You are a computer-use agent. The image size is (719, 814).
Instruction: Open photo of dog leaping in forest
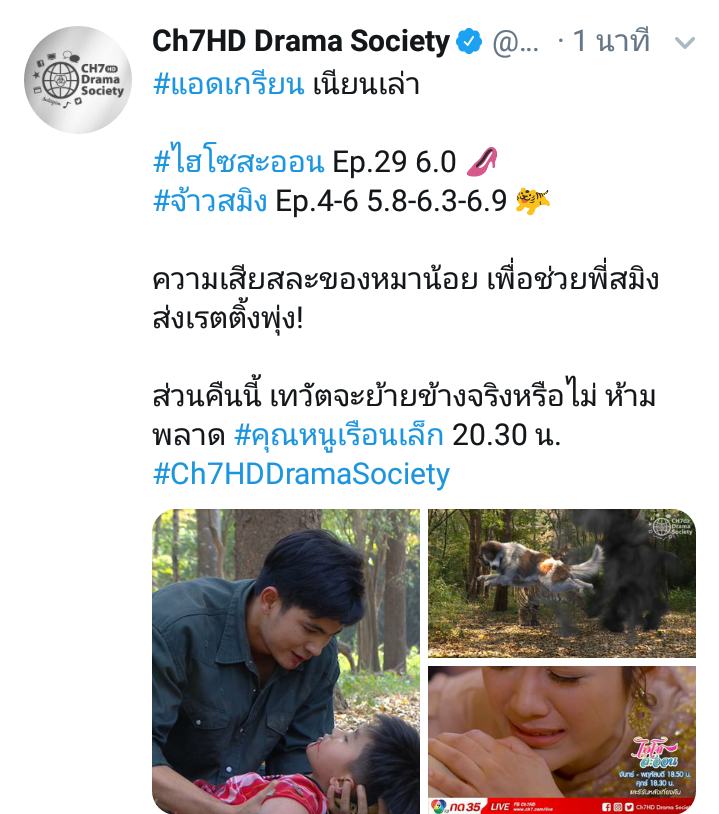(562, 583)
